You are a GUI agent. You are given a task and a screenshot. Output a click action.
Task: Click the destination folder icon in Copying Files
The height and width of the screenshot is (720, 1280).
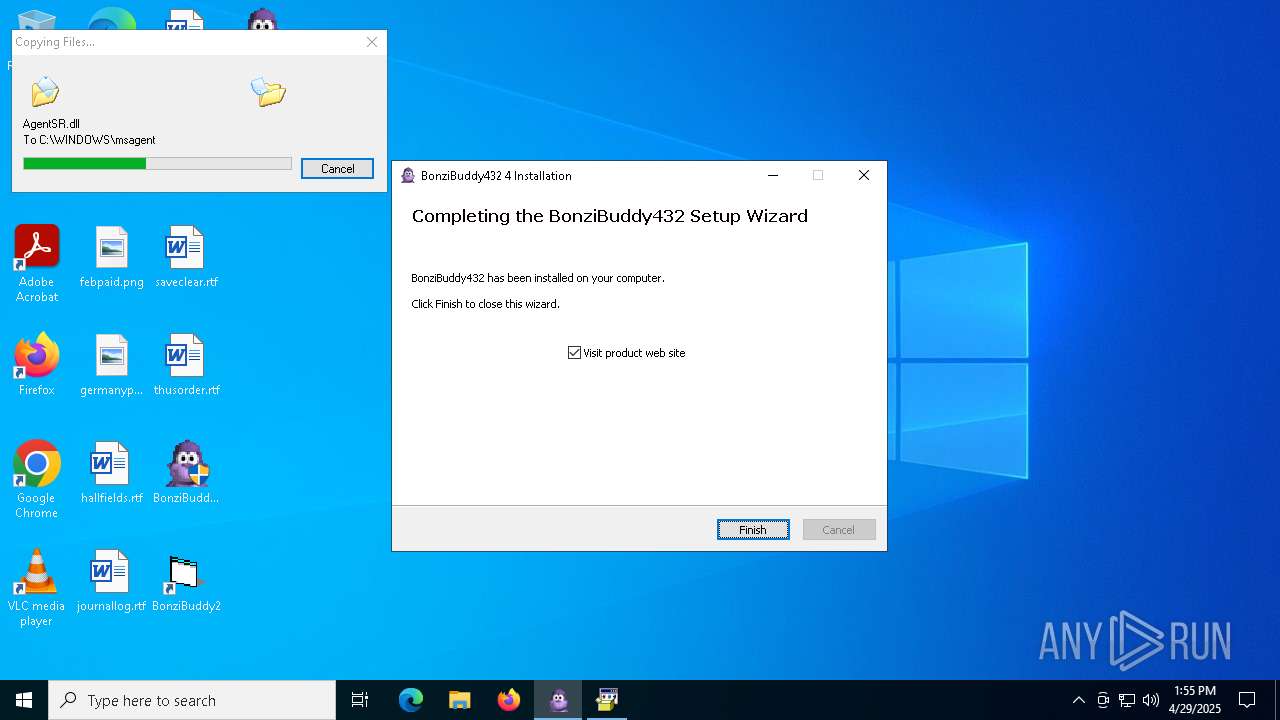[x=268, y=92]
